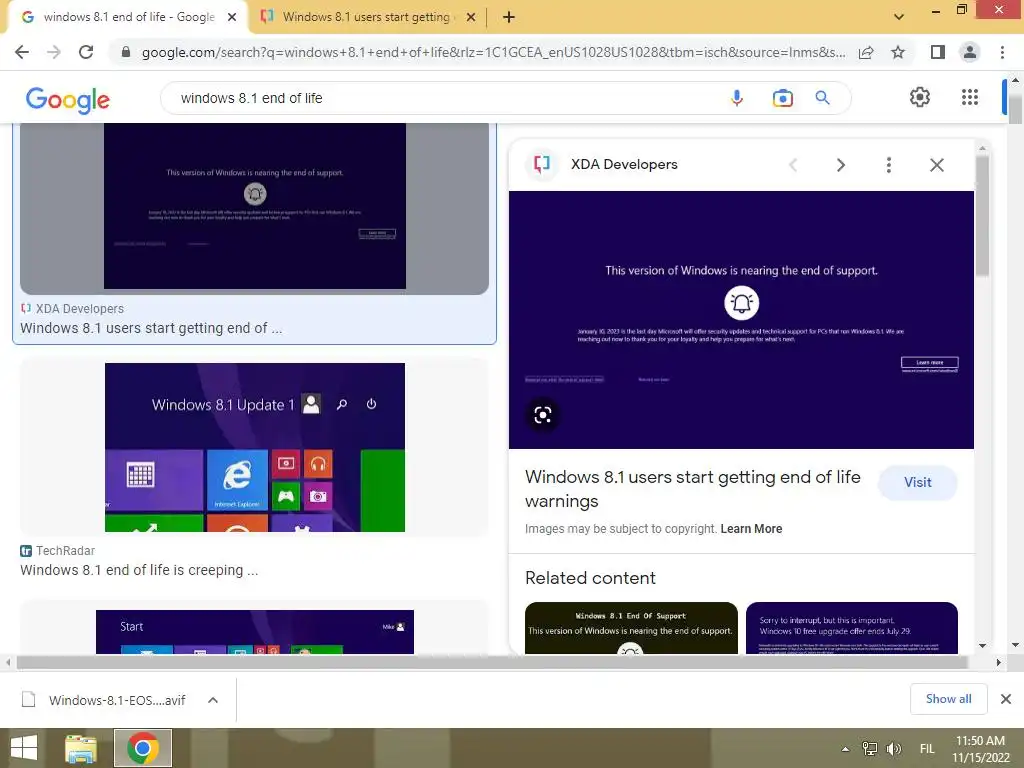The width and height of the screenshot is (1024, 768).
Task: Click the large preview image
Action: (741, 320)
